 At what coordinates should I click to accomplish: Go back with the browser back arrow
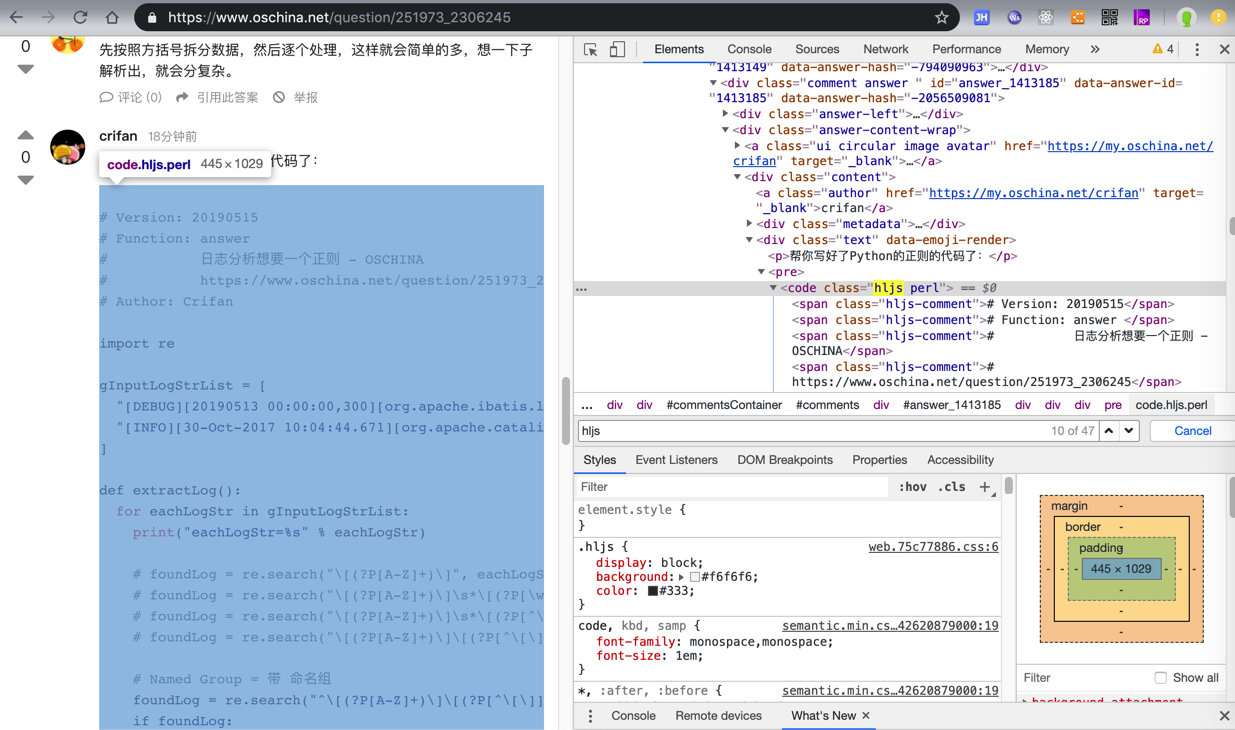pyautogui.click(x=16, y=18)
